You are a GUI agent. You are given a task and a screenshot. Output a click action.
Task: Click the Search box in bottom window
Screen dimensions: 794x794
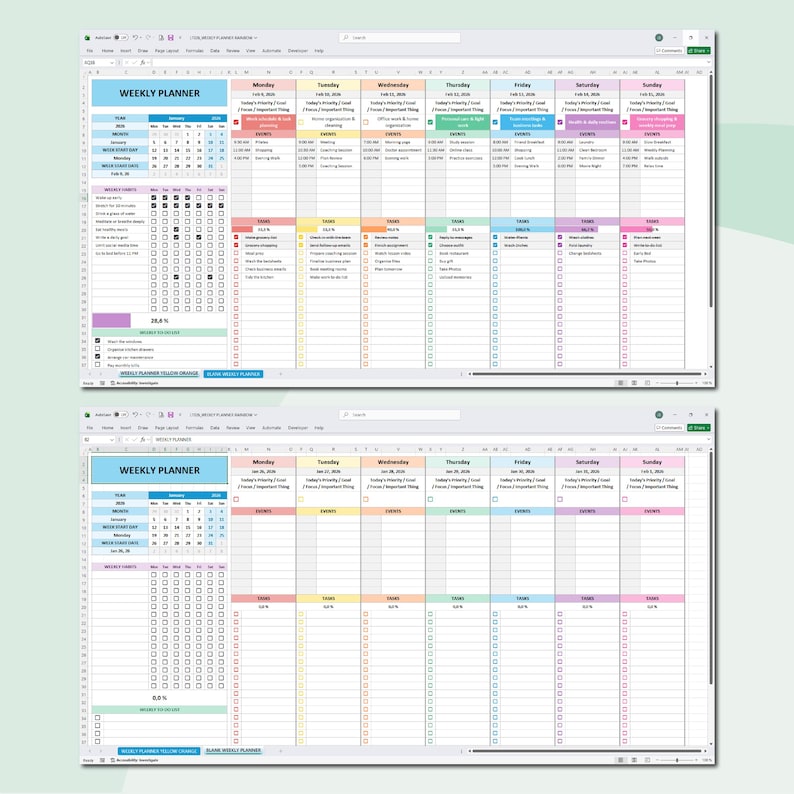pos(400,414)
